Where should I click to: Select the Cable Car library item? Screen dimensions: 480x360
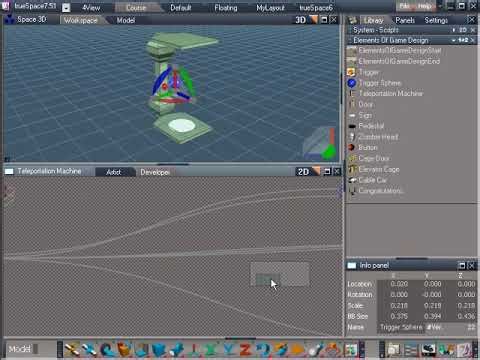(x=373, y=180)
